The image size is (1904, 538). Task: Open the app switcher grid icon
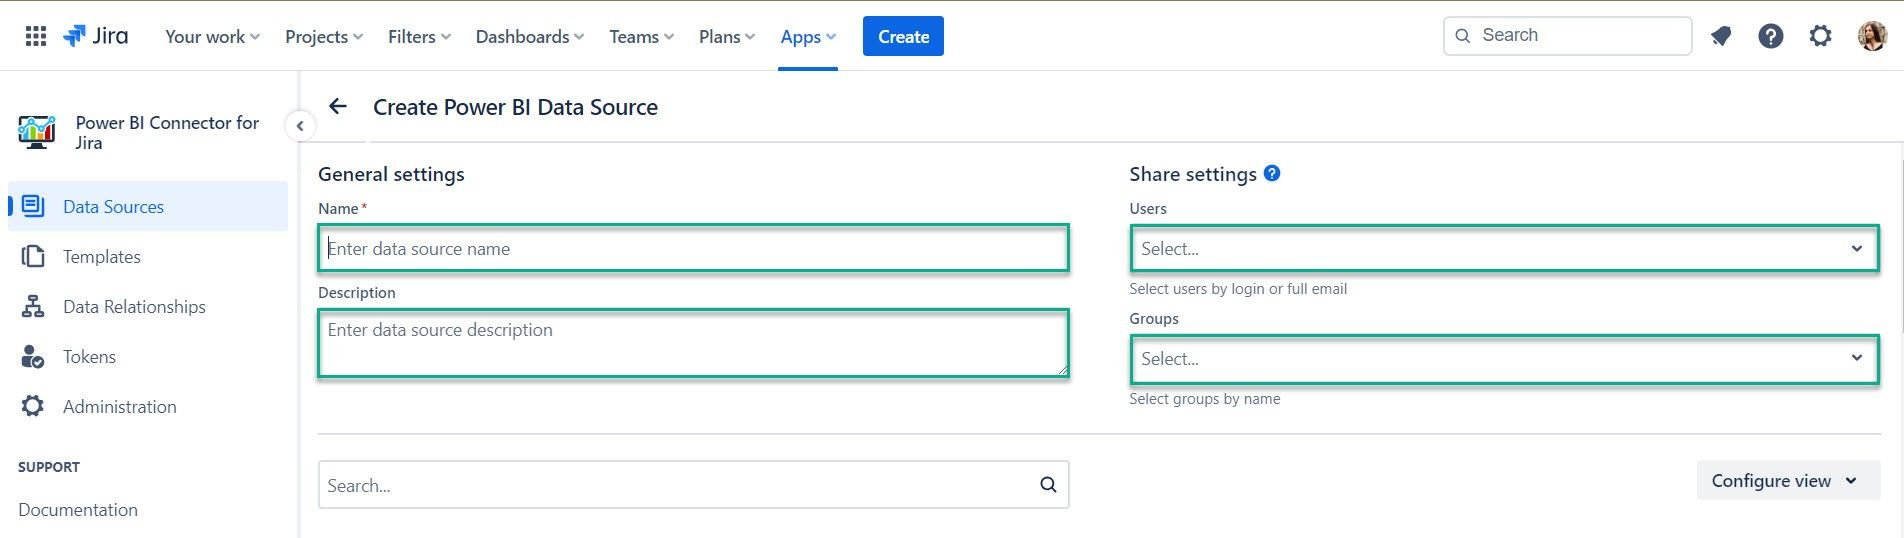tap(36, 36)
